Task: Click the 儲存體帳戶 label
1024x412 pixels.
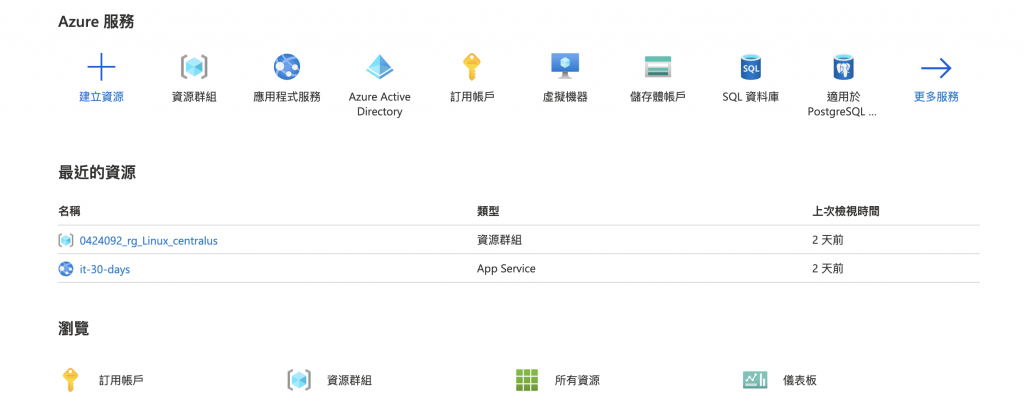Action: click(658, 97)
